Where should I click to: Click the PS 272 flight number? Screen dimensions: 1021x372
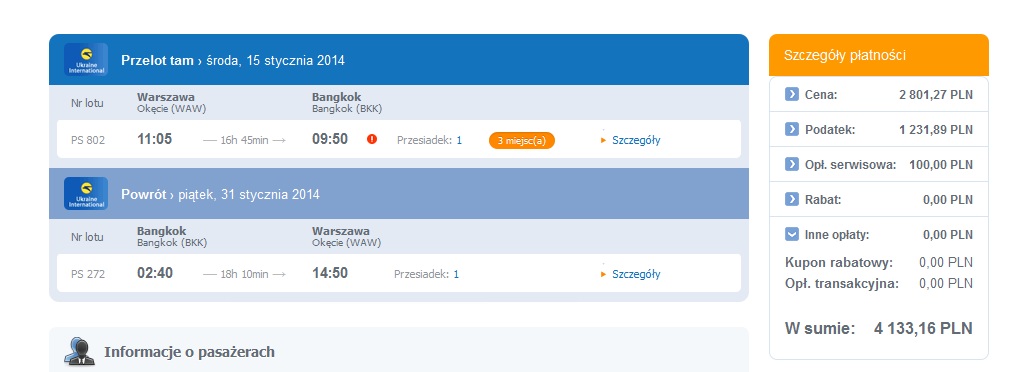(x=88, y=274)
